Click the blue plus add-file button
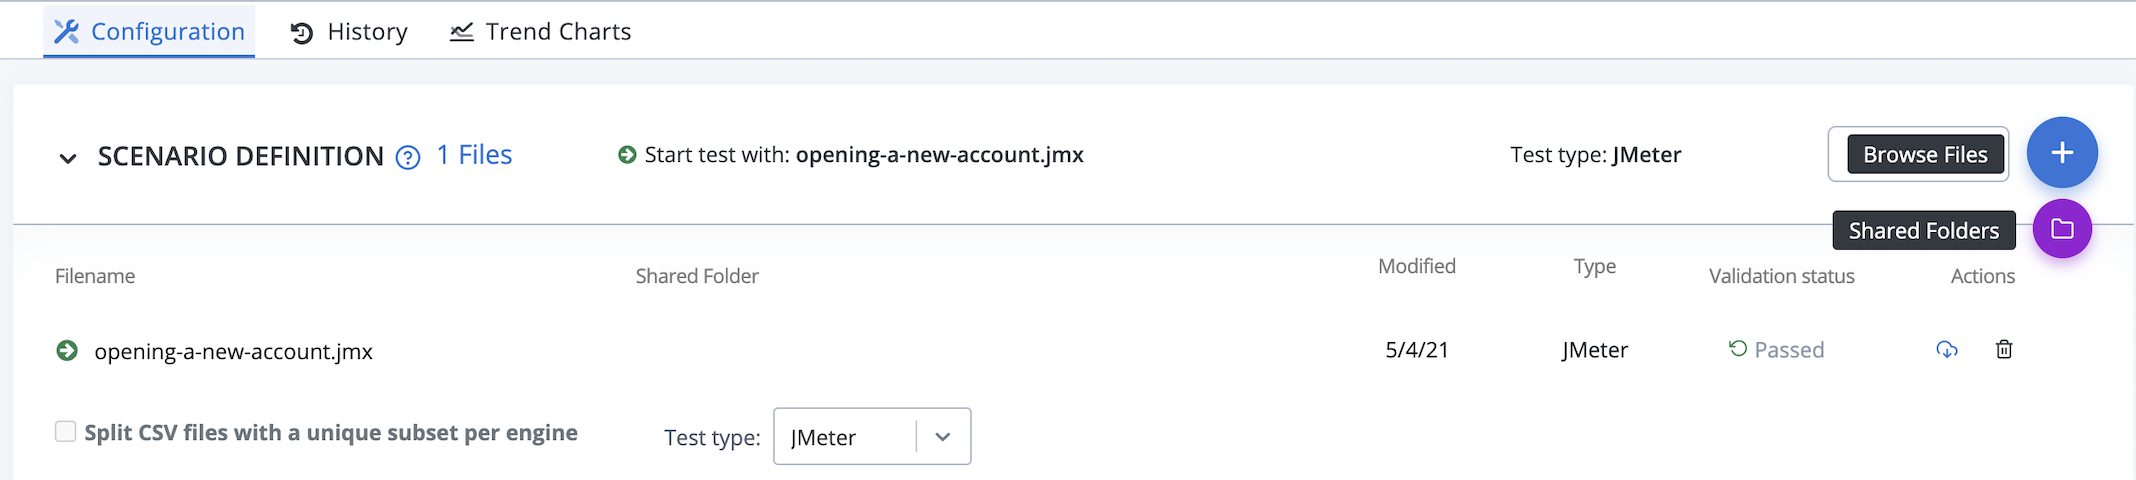The width and height of the screenshot is (2136, 480). (2062, 153)
